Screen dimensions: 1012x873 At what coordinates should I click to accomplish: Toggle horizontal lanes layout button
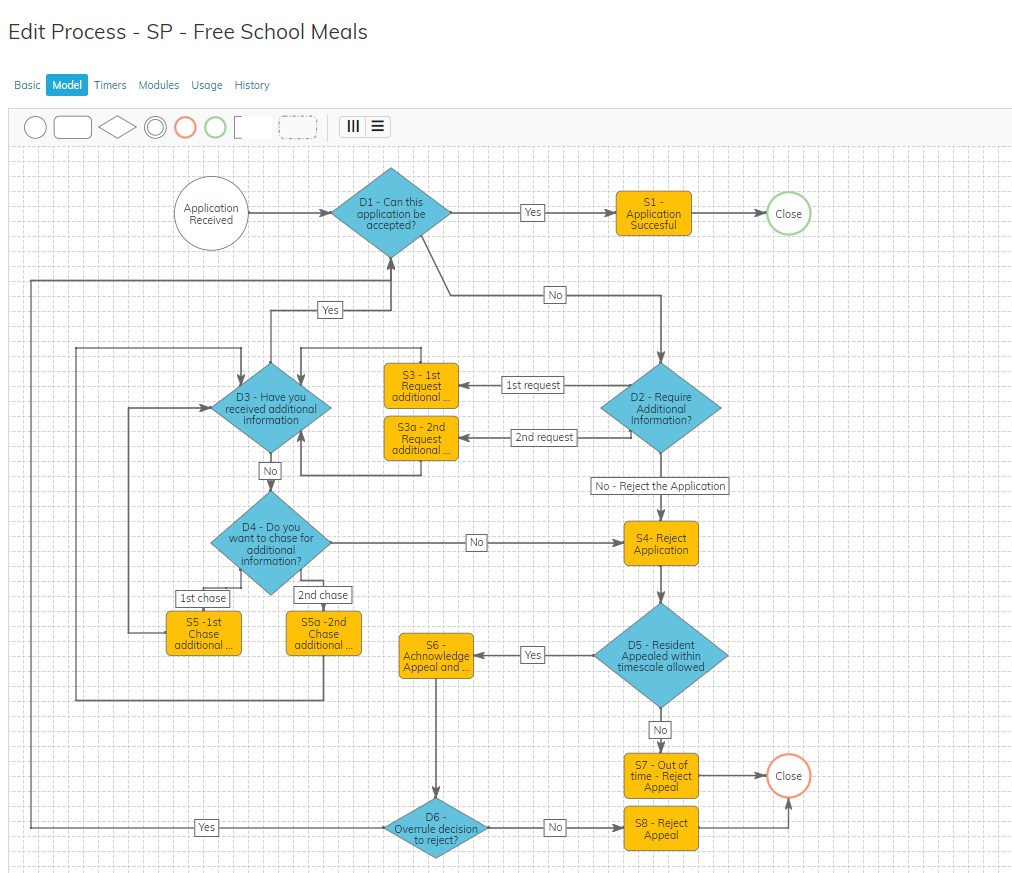pyautogui.click(x=377, y=126)
